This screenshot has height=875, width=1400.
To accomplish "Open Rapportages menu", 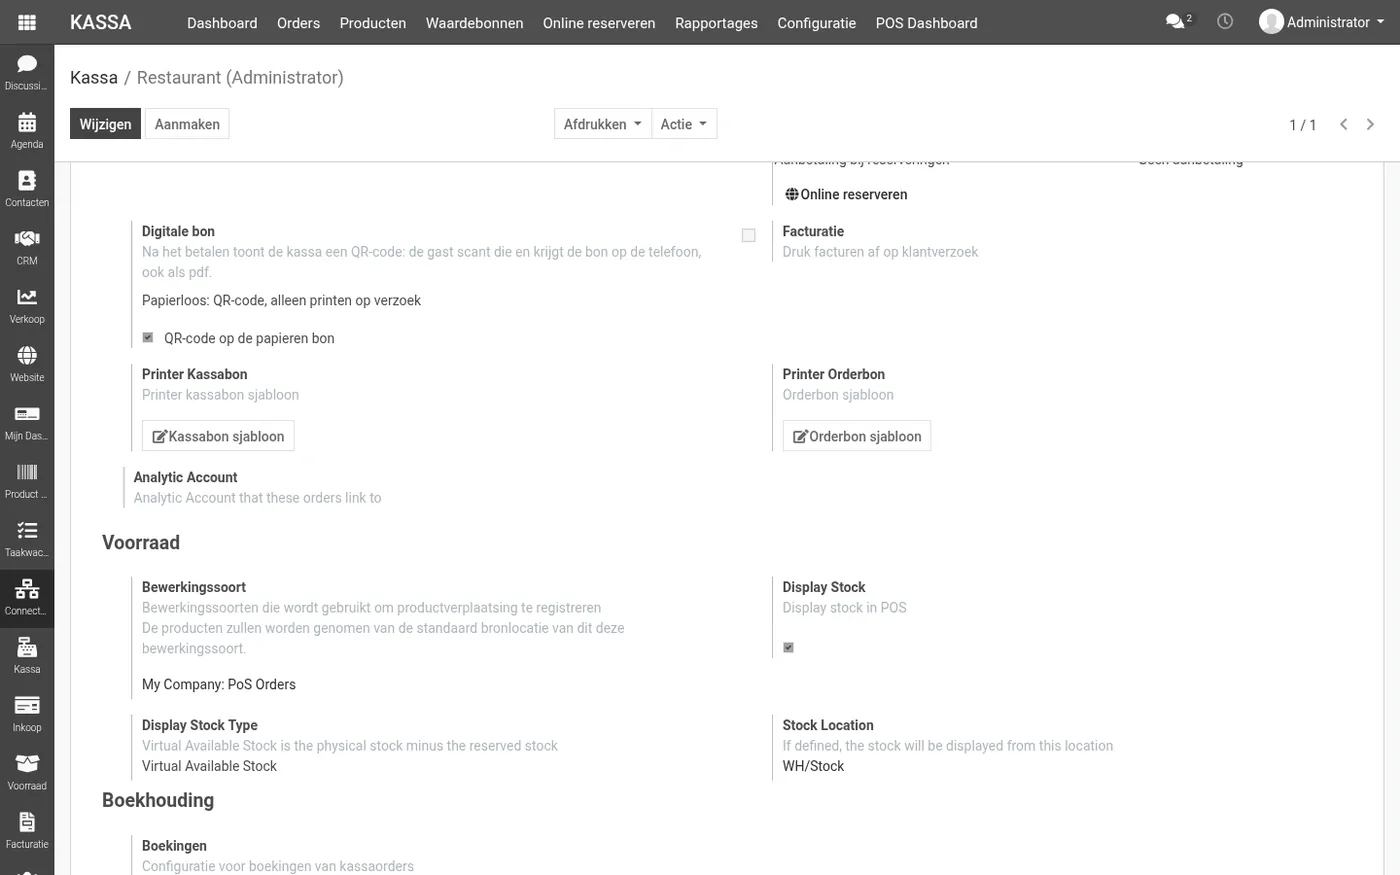I will 716,22.
